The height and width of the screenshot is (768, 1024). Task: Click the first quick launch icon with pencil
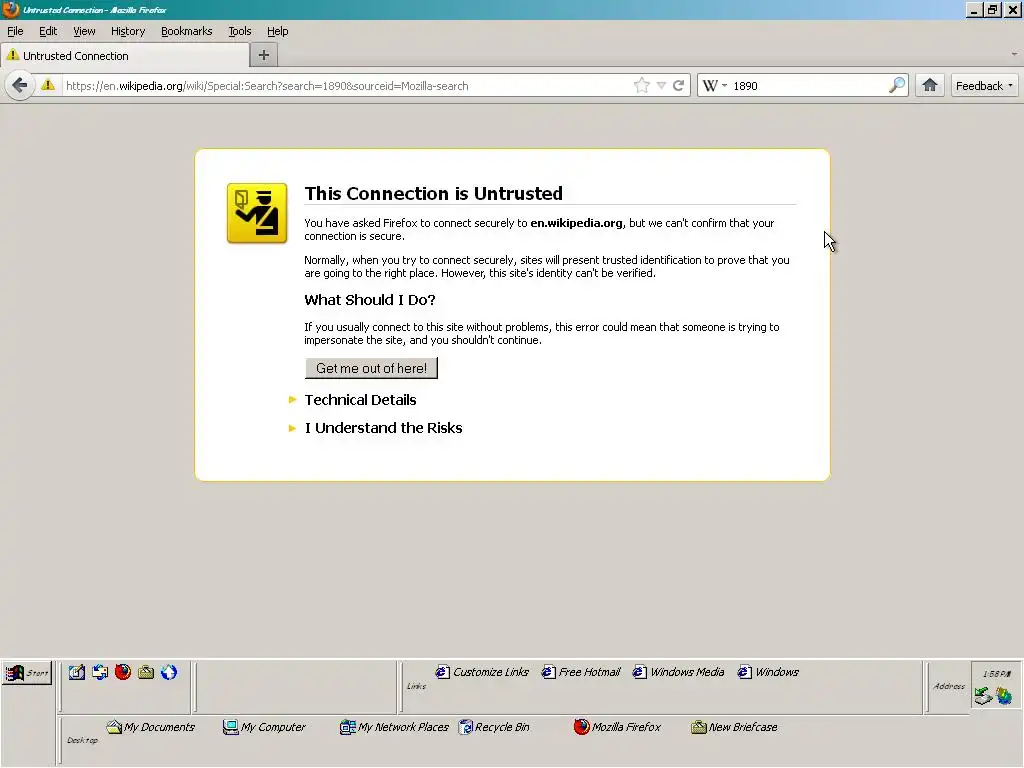pyautogui.click(x=76, y=672)
